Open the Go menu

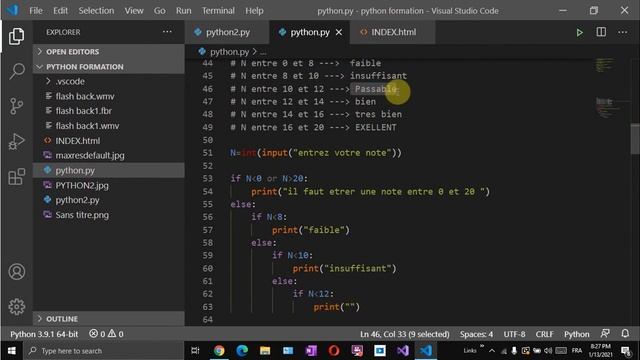pyautogui.click(x=160, y=11)
